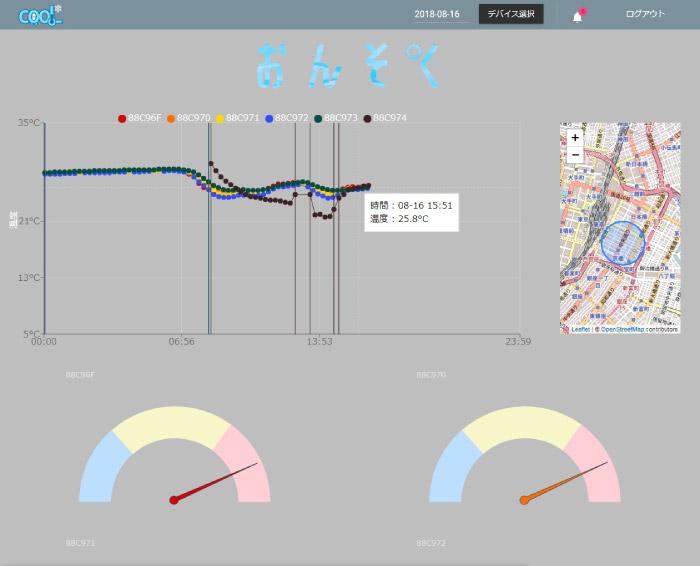Hide the 88C973 green series
700x566 pixels.
[336, 118]
